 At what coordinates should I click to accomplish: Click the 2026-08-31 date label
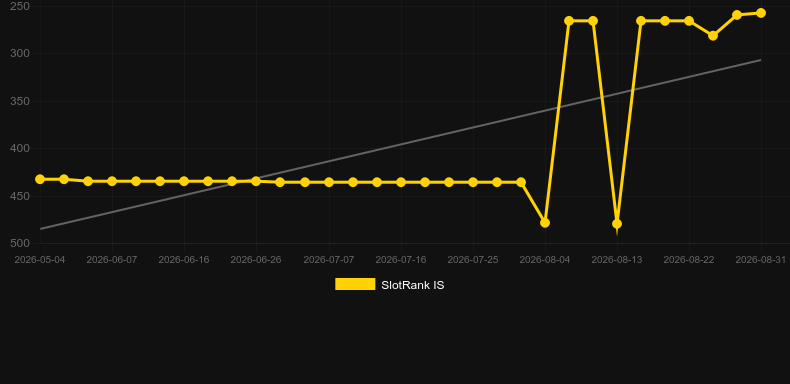(x=761, y=260)
